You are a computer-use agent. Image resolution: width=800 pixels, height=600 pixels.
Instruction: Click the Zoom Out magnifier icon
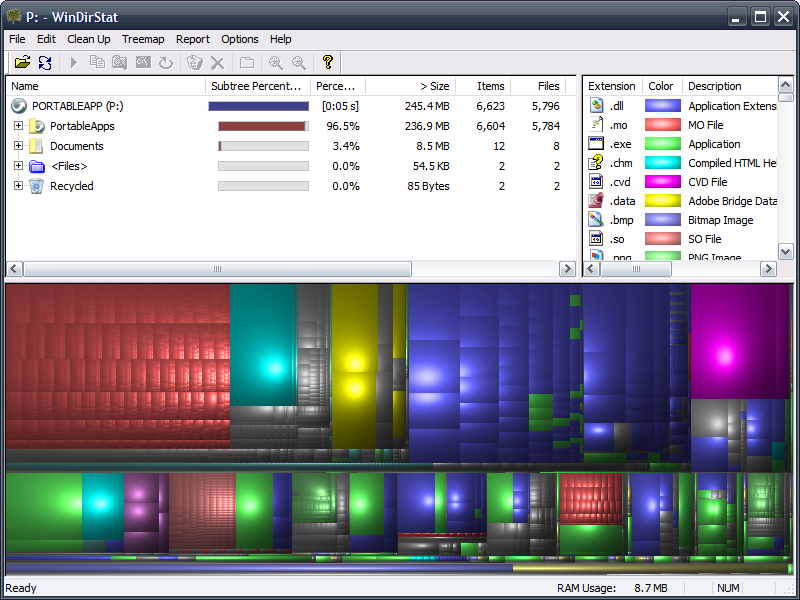click(x=298, y=62)
